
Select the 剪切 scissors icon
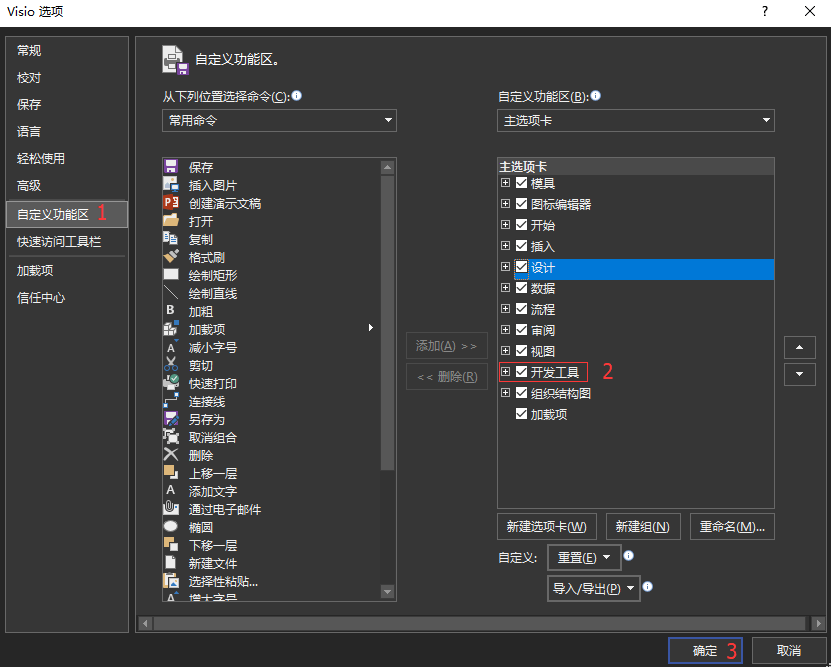click(171, 365)
